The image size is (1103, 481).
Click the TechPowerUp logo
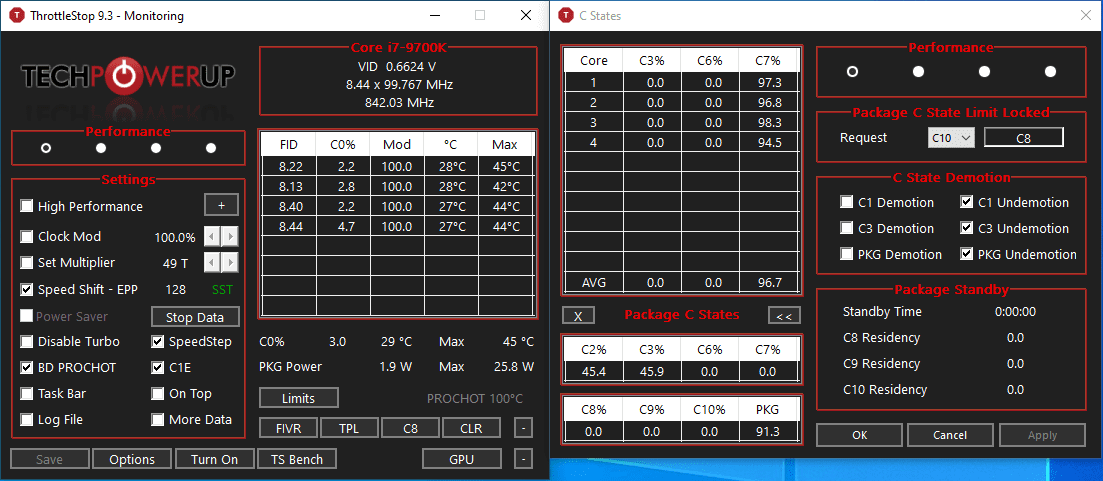click(x=128, y=75)
